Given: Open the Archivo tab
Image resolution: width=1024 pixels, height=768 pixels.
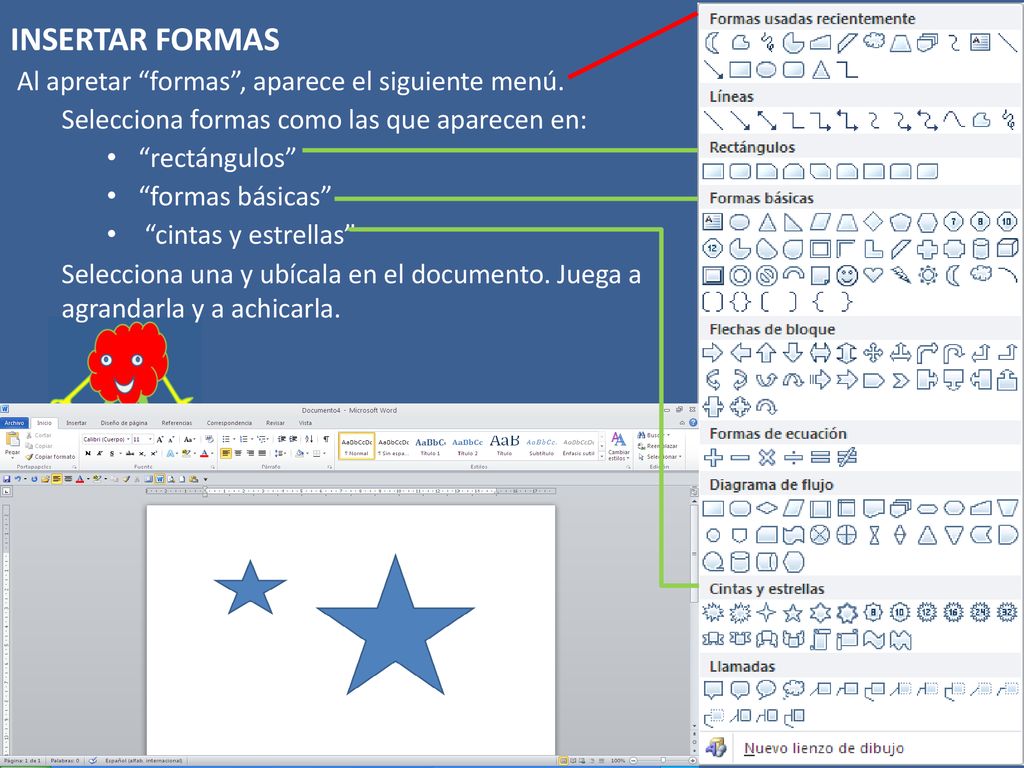Looking at the screenshot, I should pos(14,423).
